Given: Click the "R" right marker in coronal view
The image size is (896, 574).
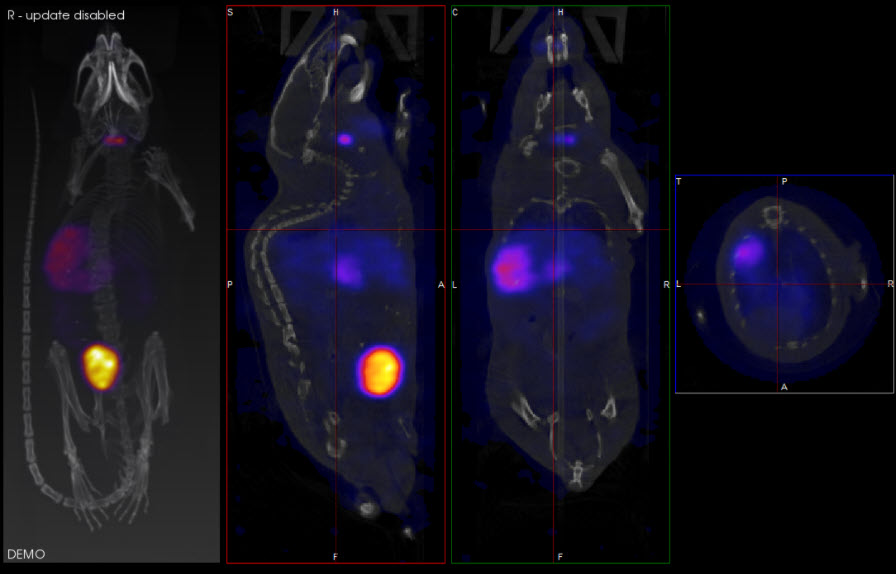Looking at the screenshot, I should click(x=666, y=284).
